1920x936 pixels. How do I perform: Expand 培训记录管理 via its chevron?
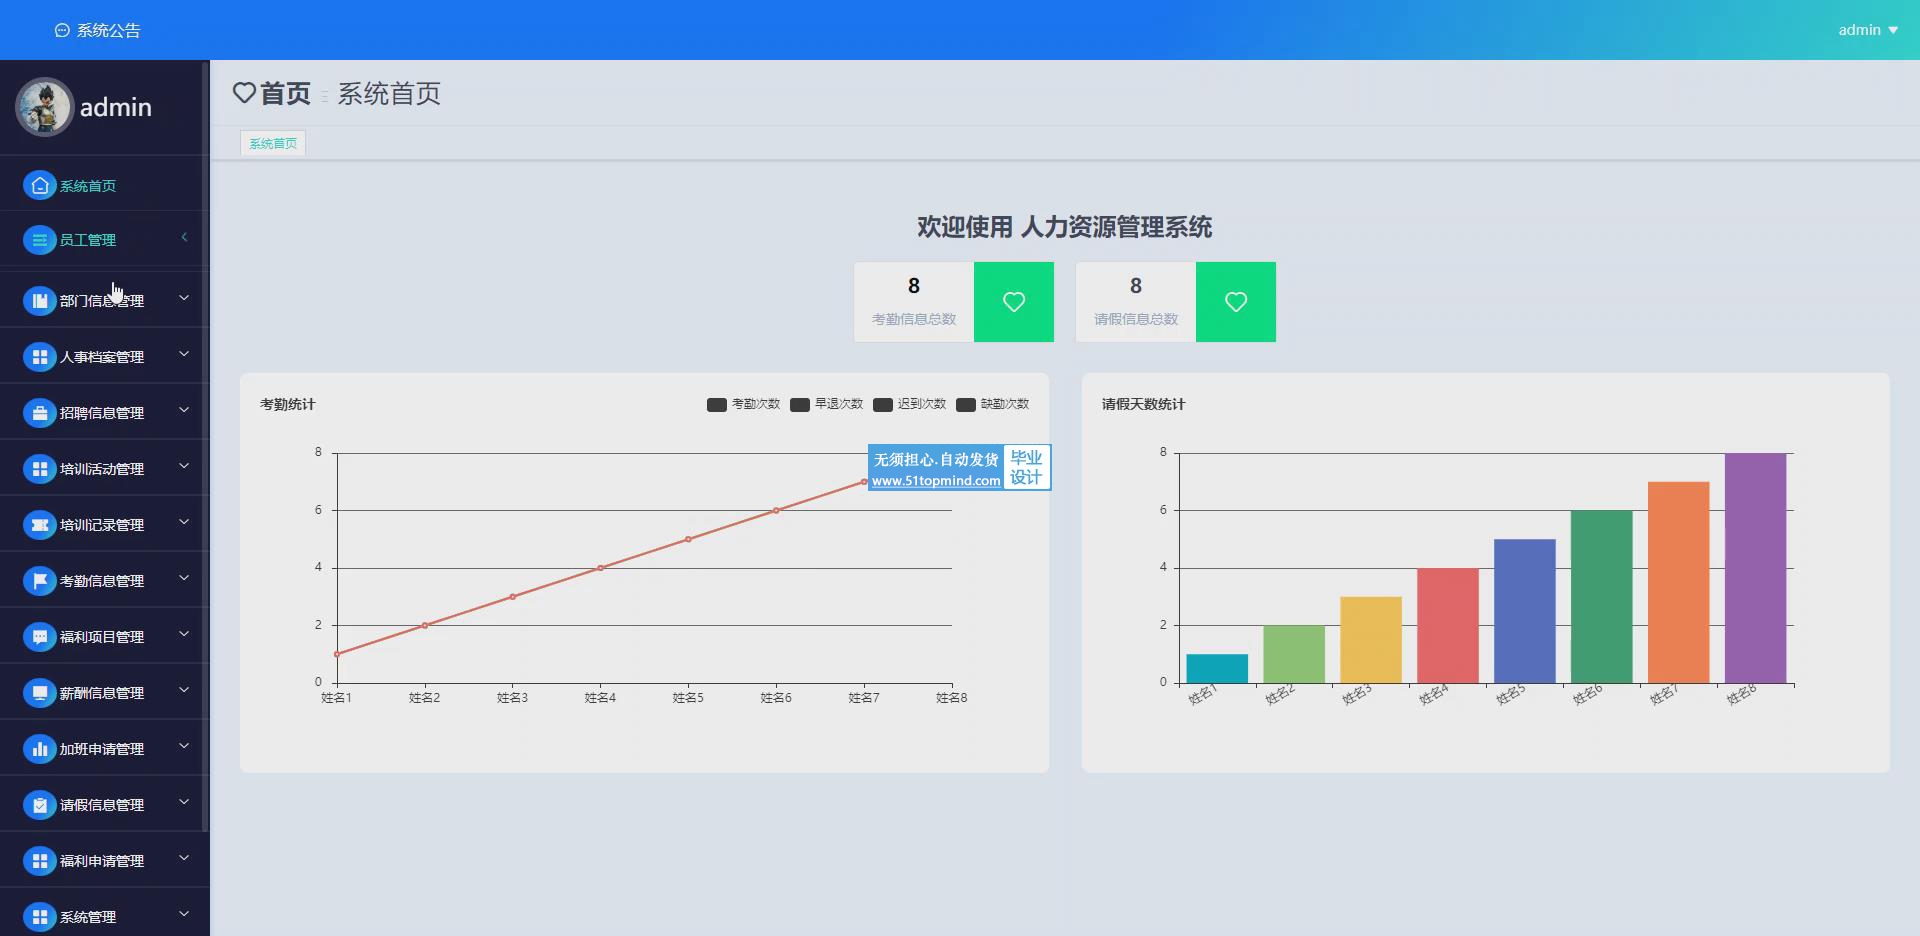pyautogui.click(x=184, y=522)
